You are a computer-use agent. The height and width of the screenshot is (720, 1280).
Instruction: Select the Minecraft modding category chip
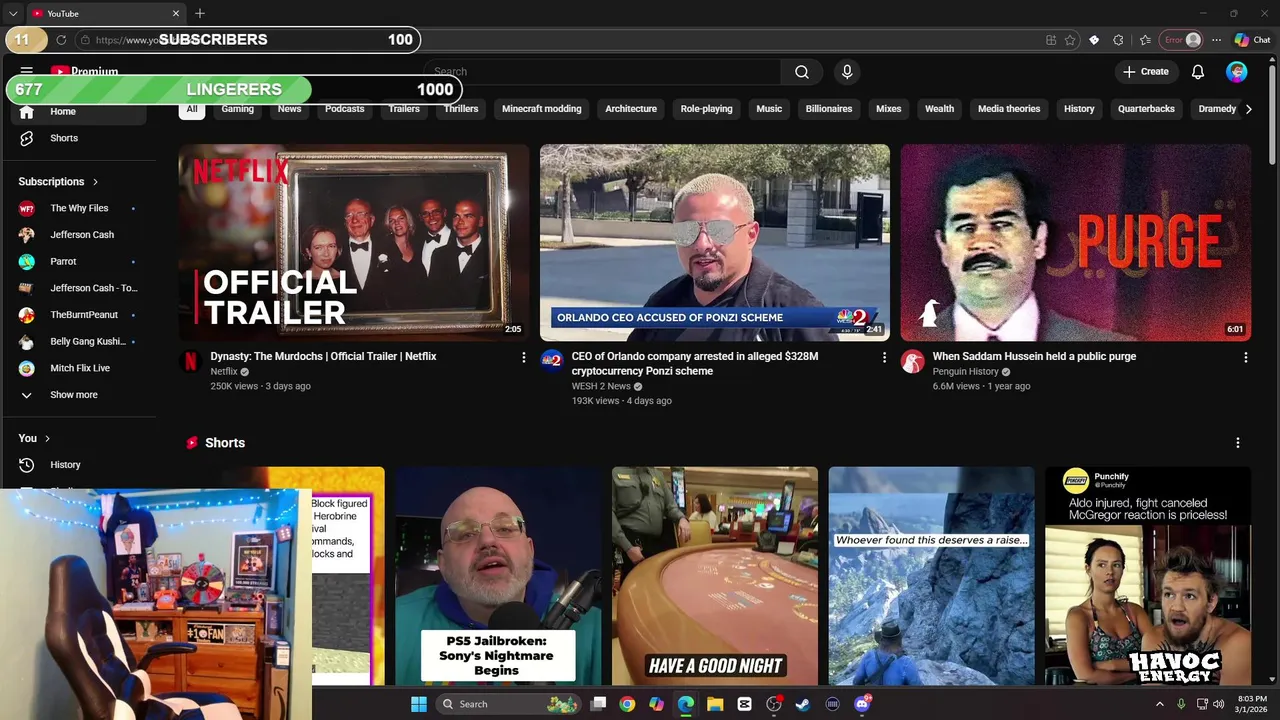tap(541, 109)
